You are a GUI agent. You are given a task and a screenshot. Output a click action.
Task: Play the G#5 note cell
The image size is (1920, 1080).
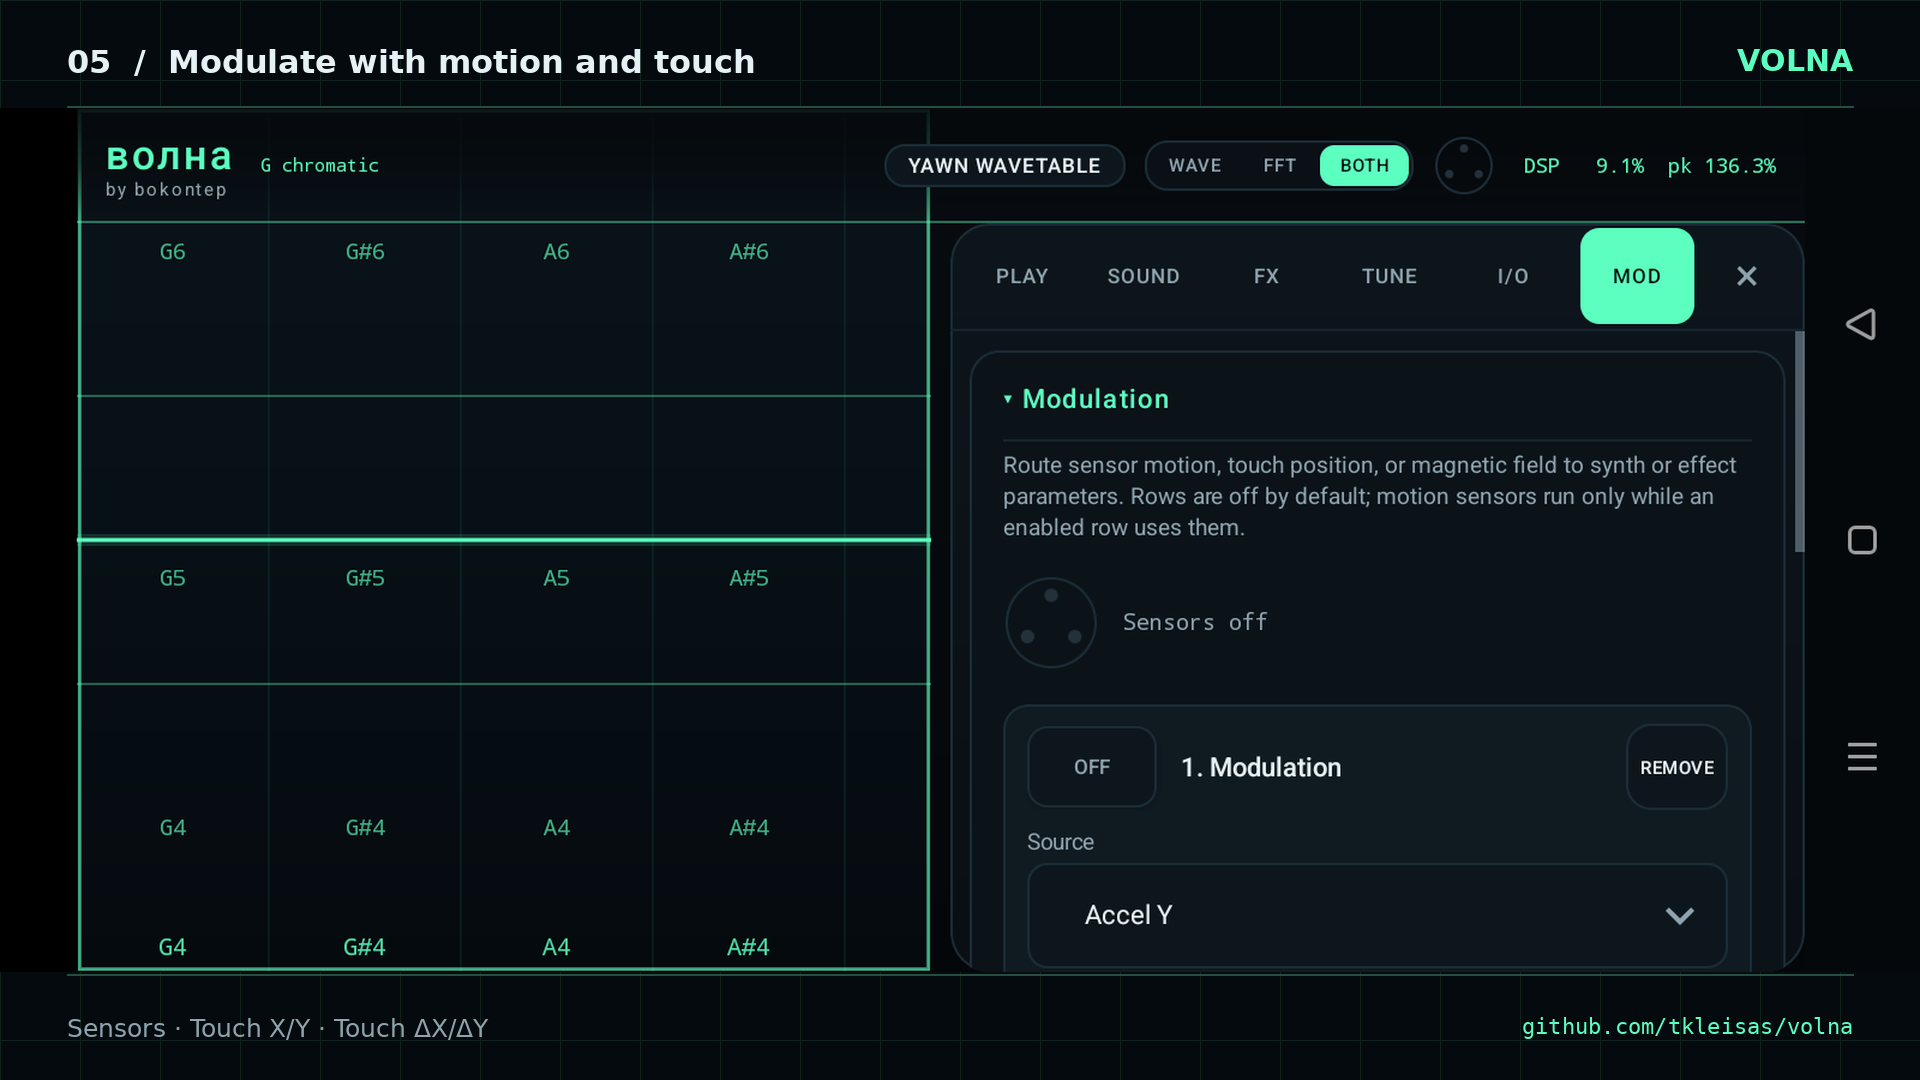(x=365, y=612)
